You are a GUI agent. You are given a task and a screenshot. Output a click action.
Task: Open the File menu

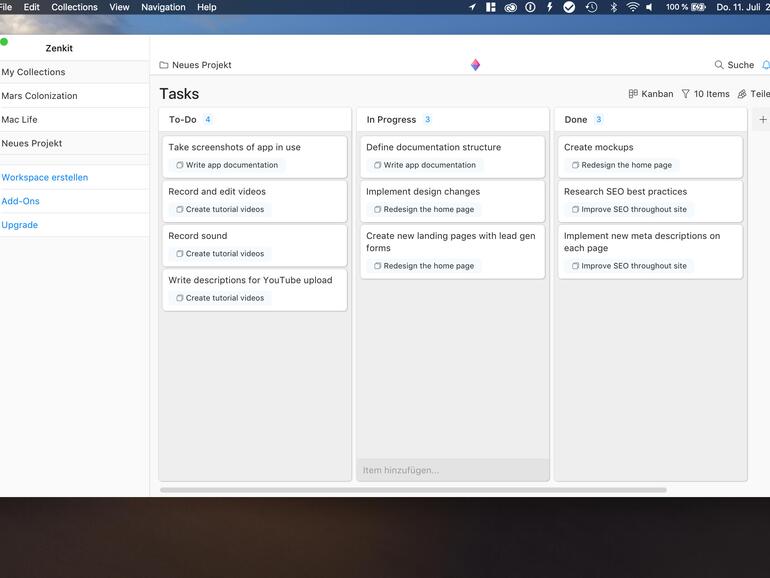6,7
